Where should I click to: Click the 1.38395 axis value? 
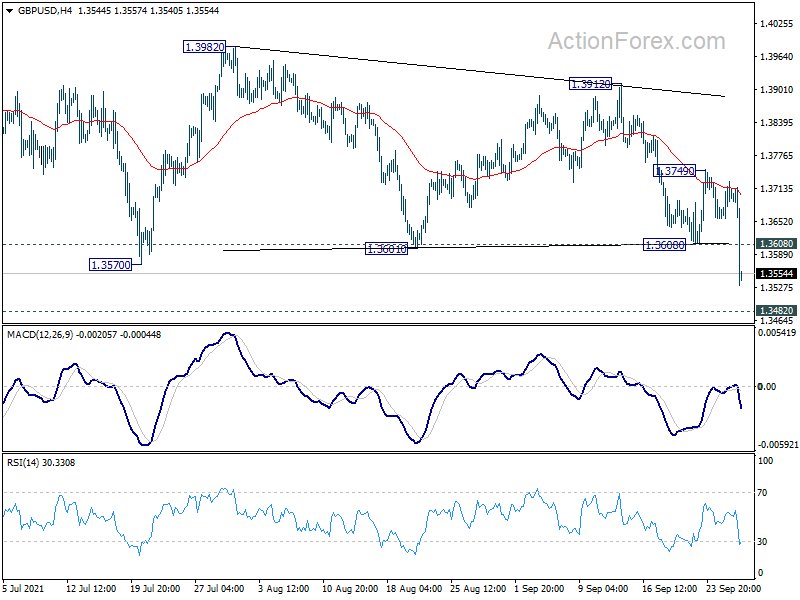point(777,122)
